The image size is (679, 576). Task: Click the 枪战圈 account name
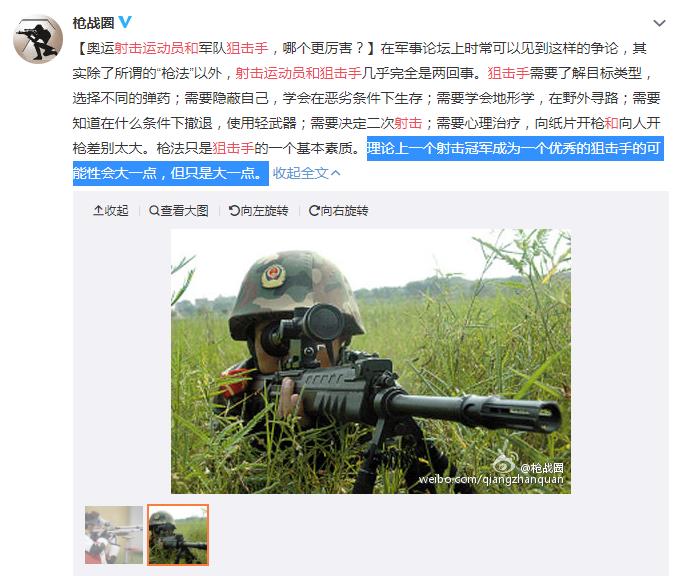click(93, 23)
